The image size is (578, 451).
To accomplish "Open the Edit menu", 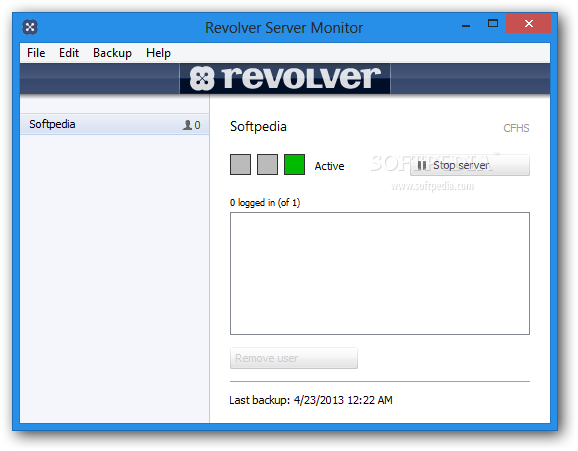I will coord(69,53).
